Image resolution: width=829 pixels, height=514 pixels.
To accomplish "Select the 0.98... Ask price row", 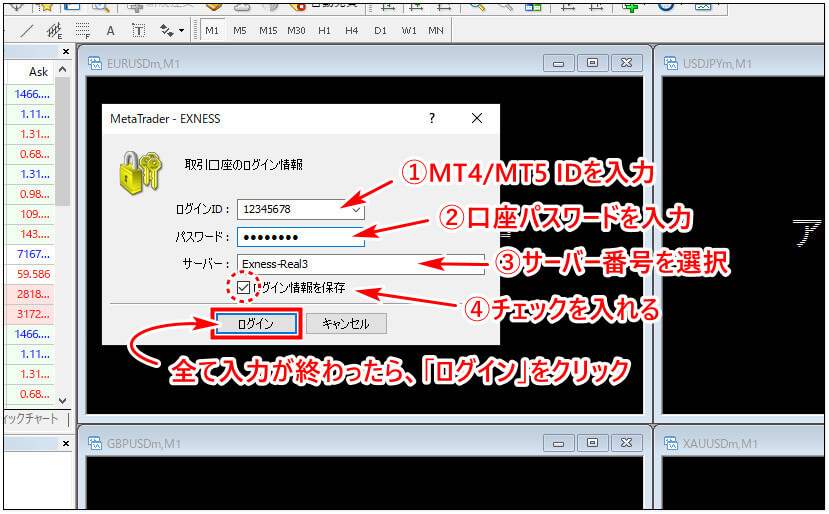I will coord(30,194).
